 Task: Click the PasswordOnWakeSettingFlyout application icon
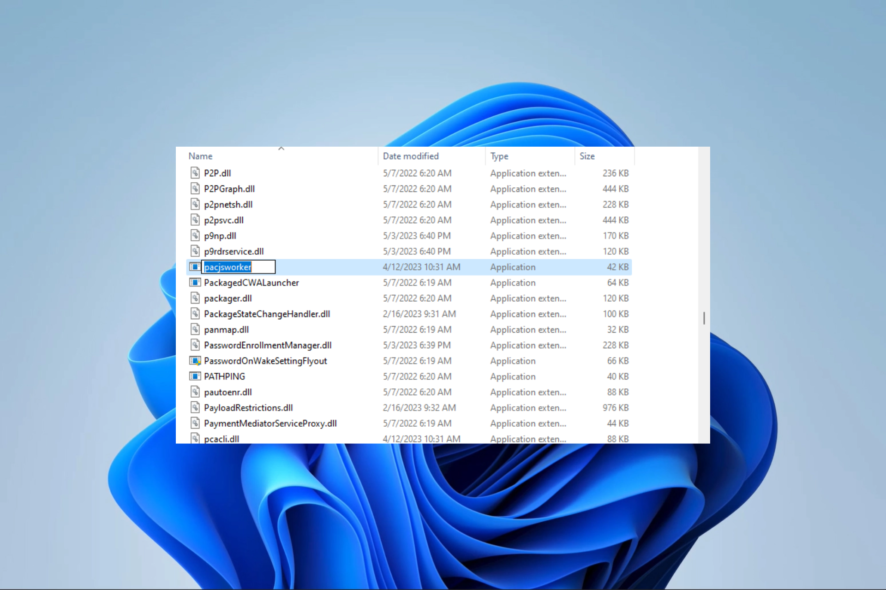click(195, 361)
